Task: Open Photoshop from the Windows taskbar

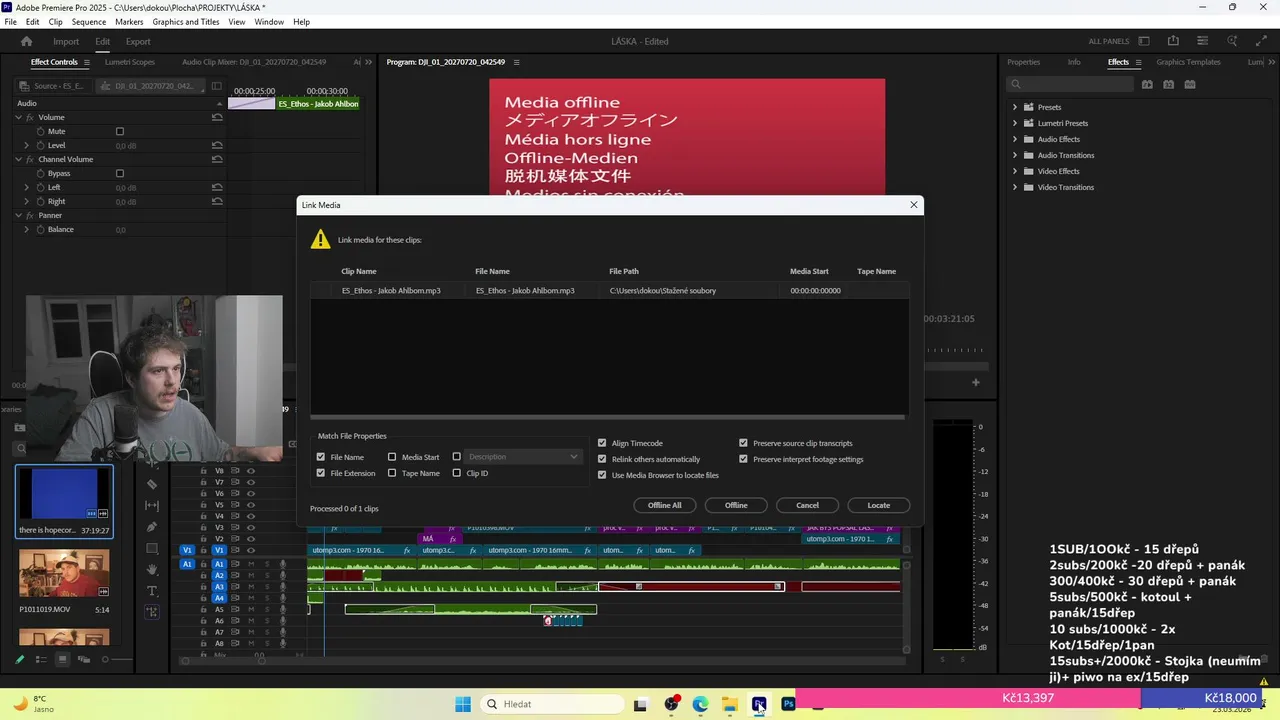Action: pos(788,704)
